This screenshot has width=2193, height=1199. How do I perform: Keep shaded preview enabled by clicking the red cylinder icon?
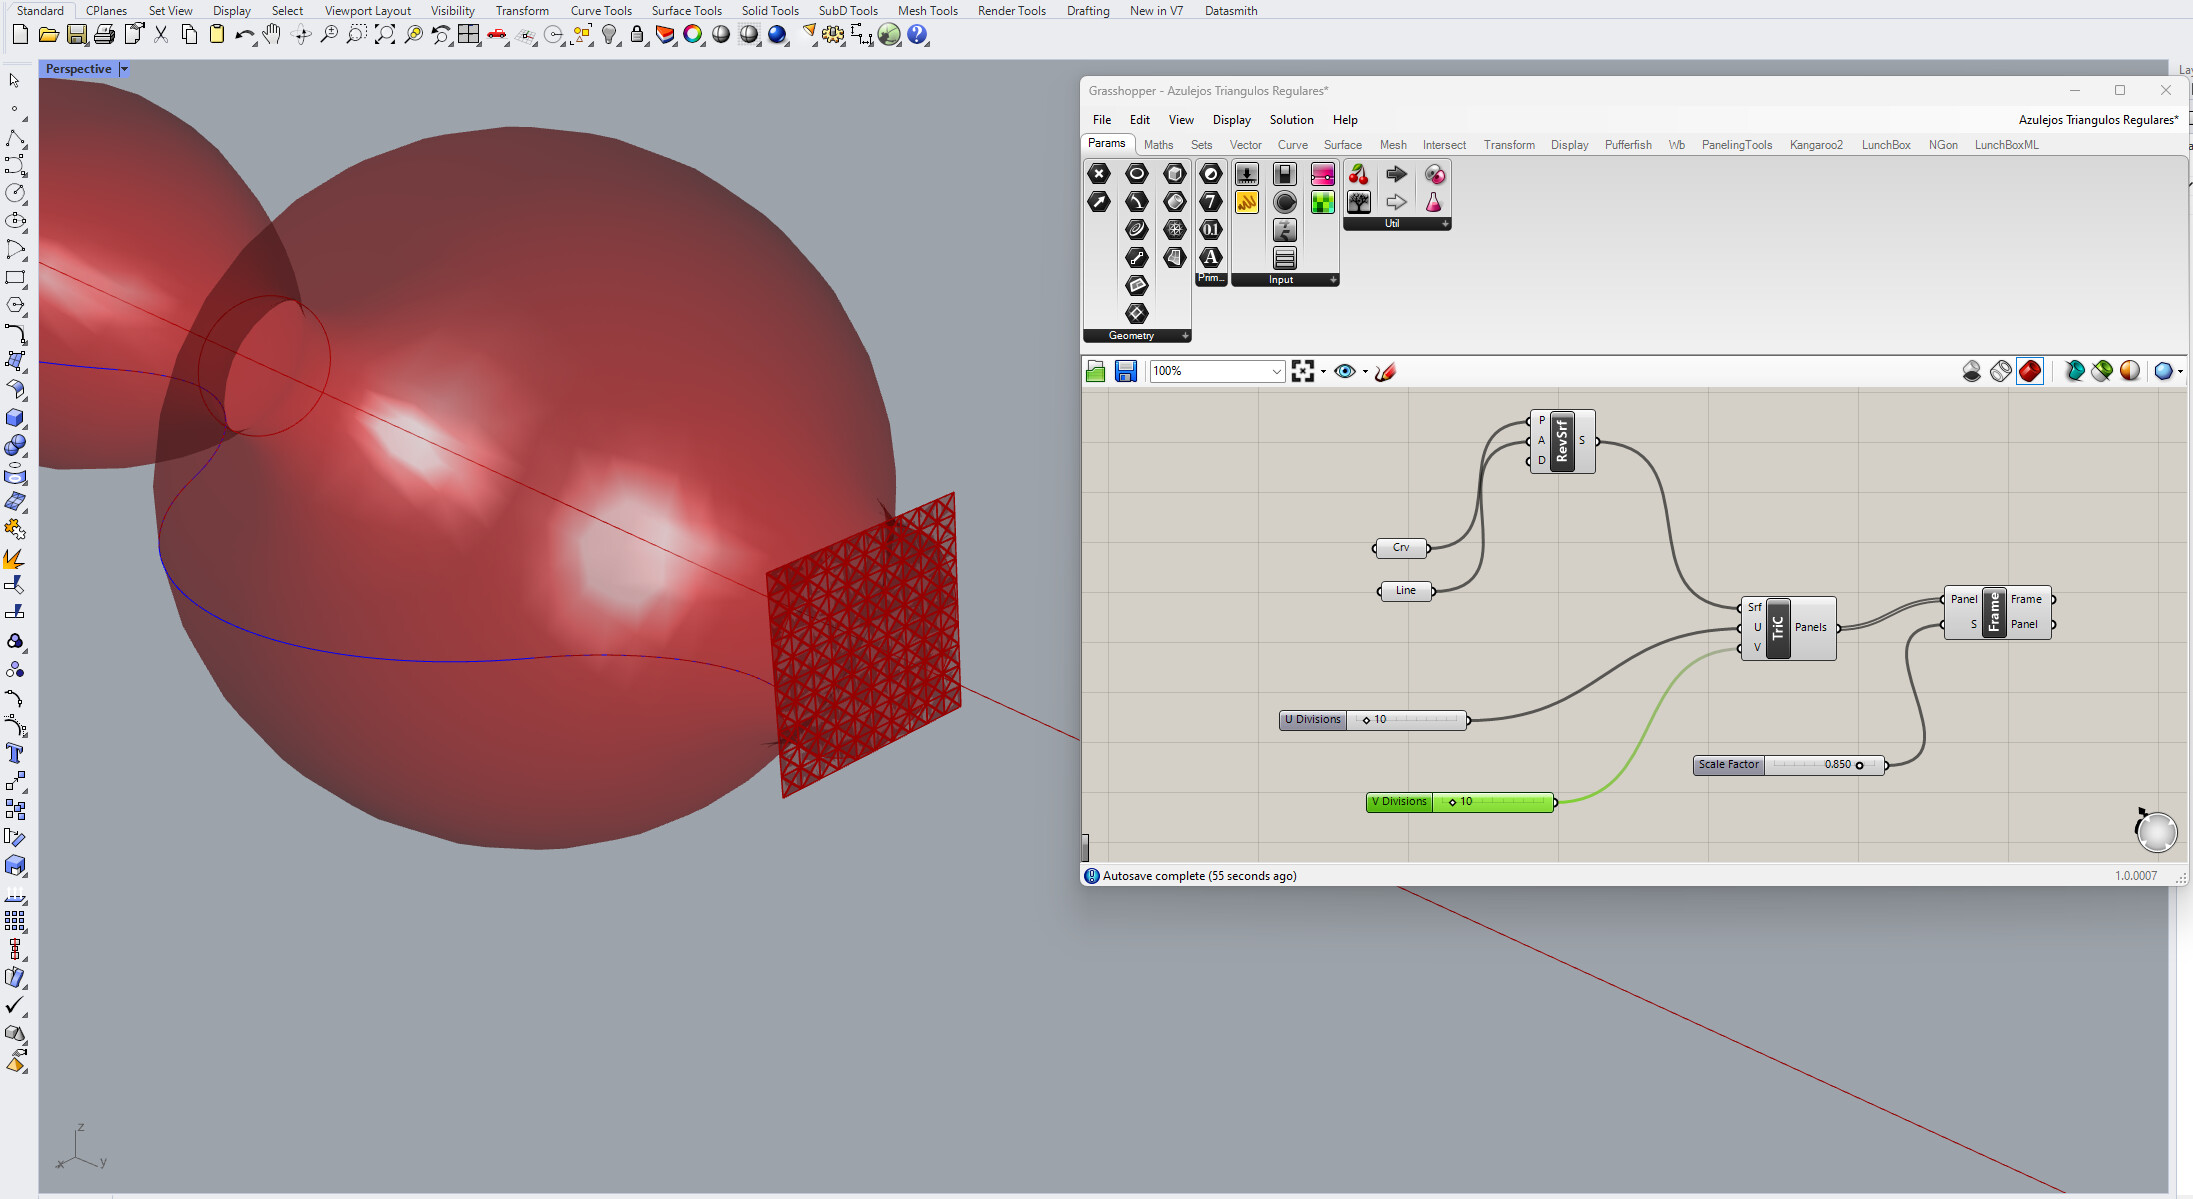point(2030,371)
